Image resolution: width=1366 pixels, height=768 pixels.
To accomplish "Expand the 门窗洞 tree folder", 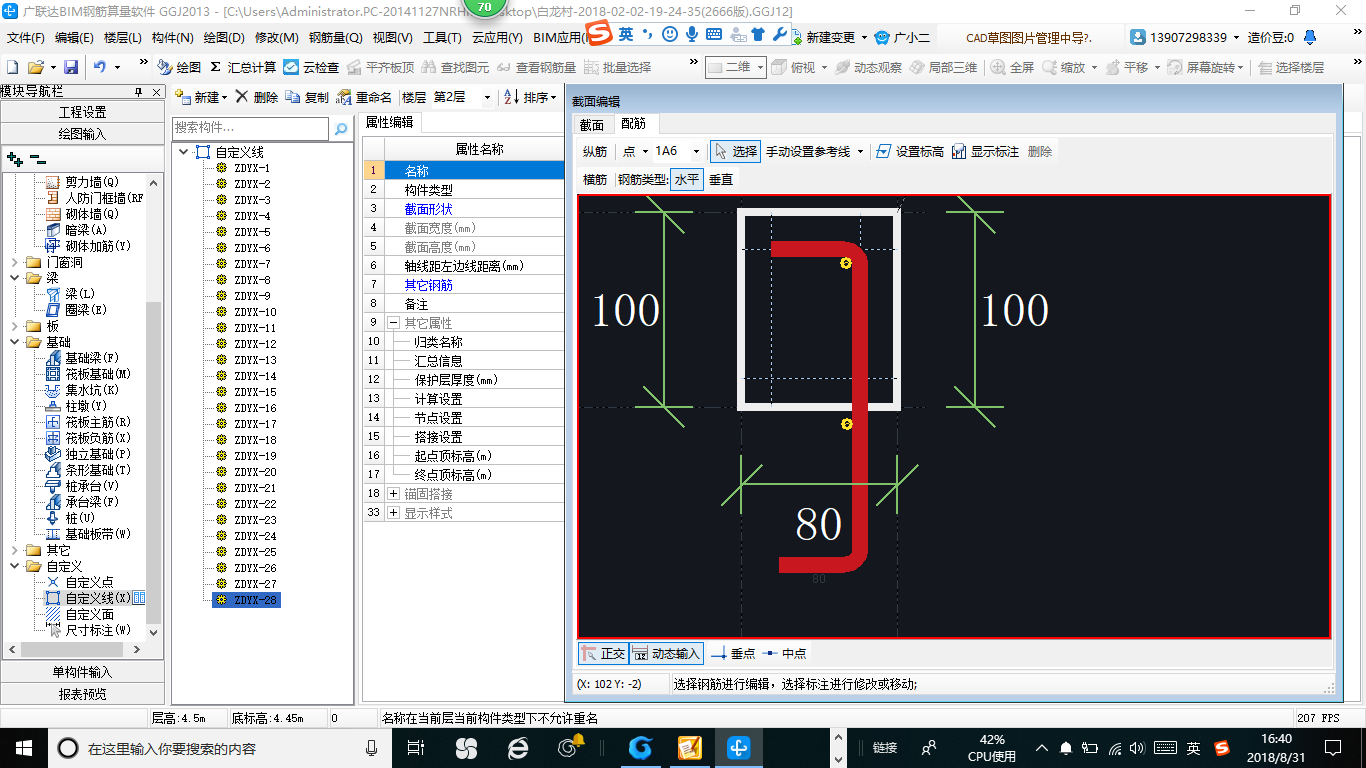I will pyautogui.click(x=14, y=262).
